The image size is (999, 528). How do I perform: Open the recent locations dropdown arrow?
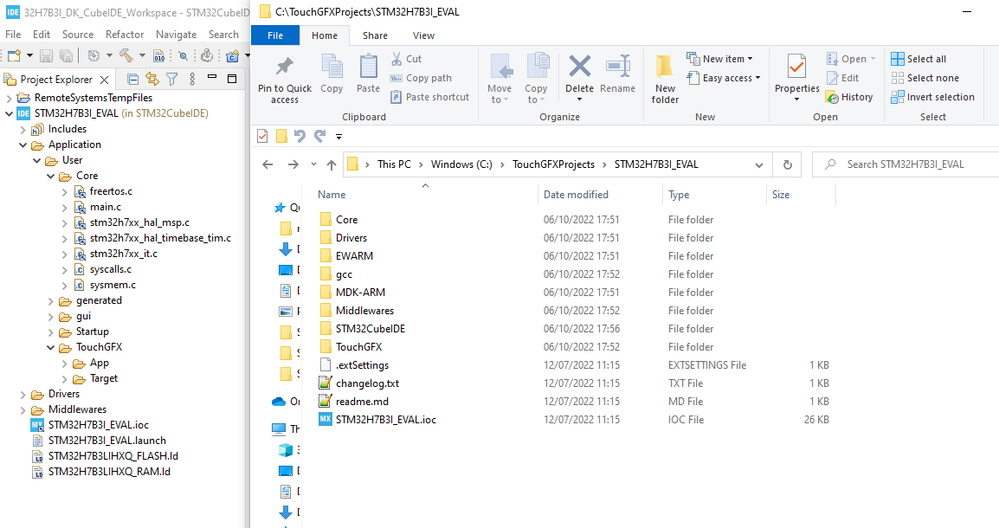(313, 164)
